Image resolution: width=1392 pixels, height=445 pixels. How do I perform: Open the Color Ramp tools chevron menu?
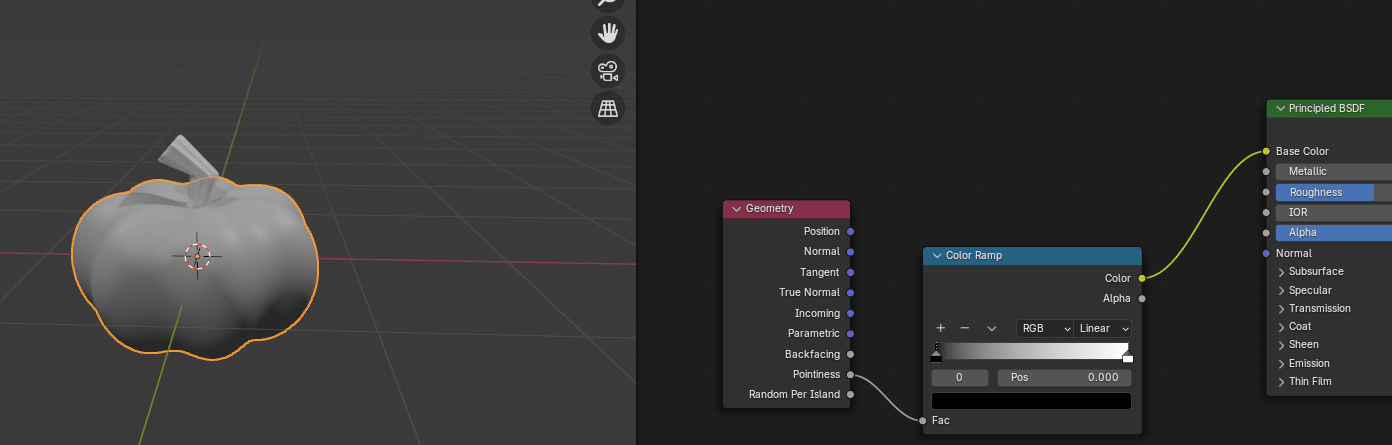pos(991,328)
